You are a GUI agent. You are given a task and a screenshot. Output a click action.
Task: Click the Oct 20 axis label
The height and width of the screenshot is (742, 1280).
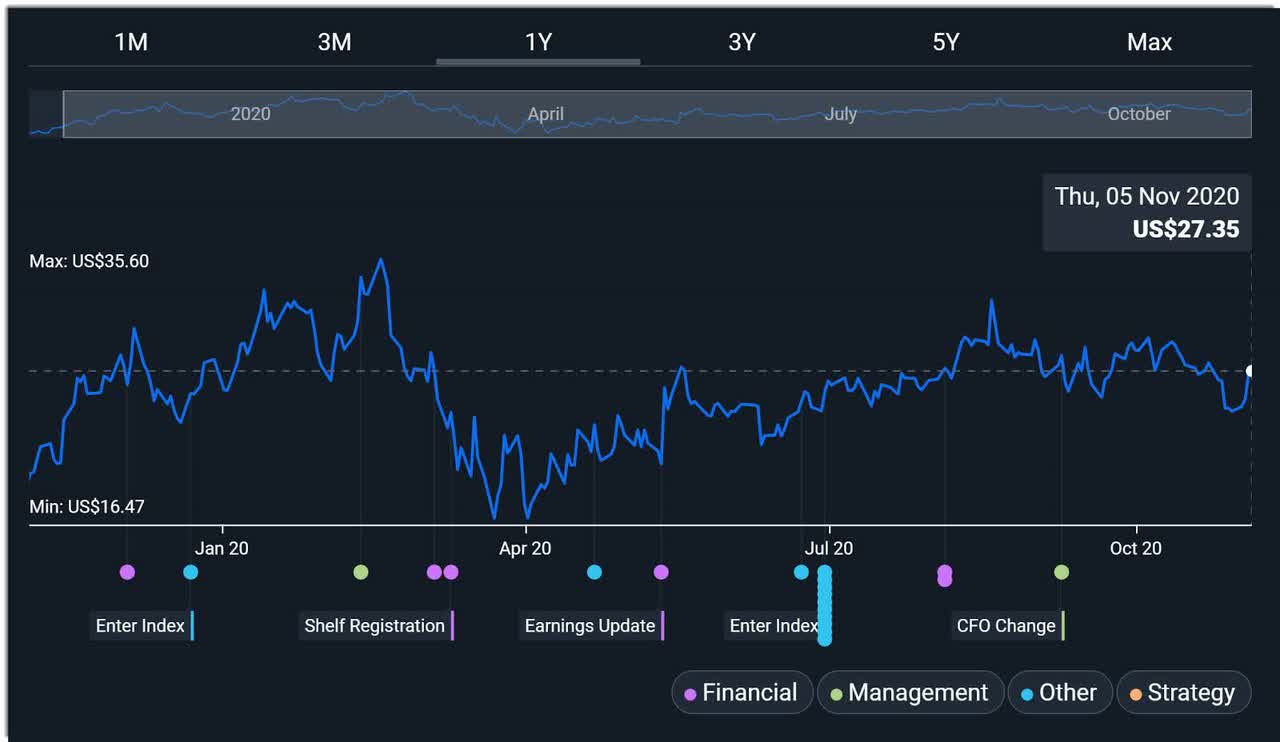point(1136,548)
